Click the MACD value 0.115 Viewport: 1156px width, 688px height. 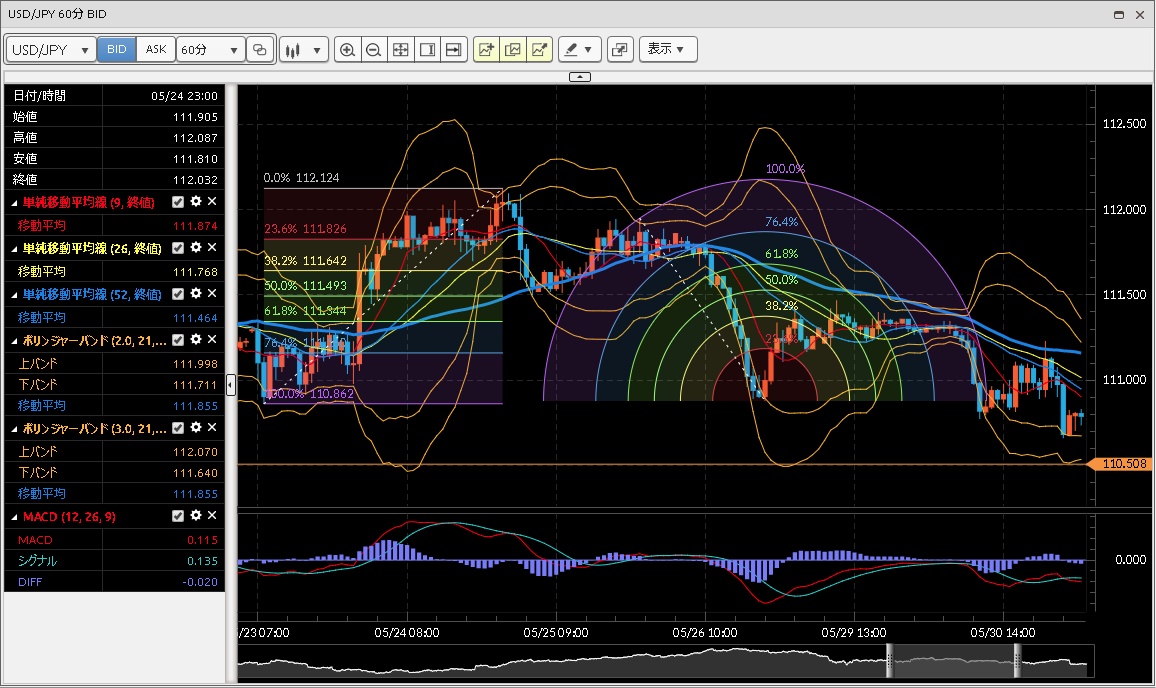pyautogui.click(x=202, y=540)
